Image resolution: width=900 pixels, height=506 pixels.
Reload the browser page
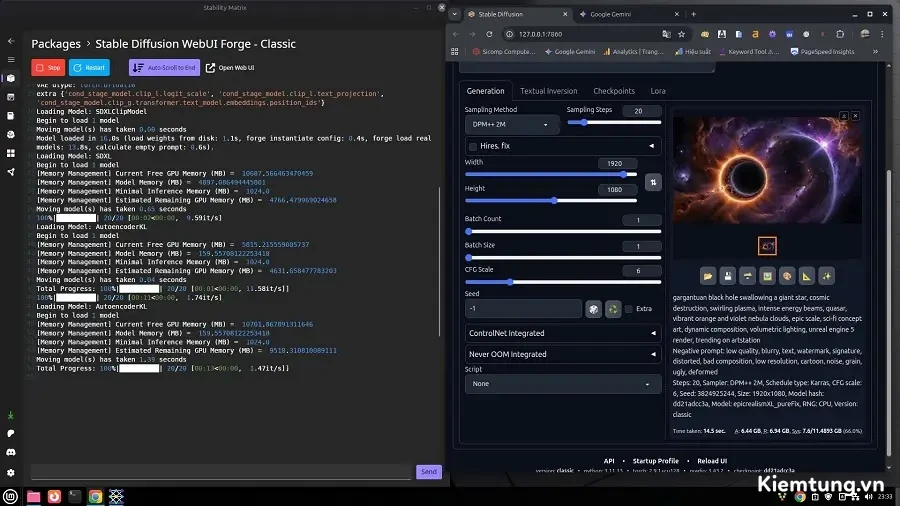(x=489, y=34)
